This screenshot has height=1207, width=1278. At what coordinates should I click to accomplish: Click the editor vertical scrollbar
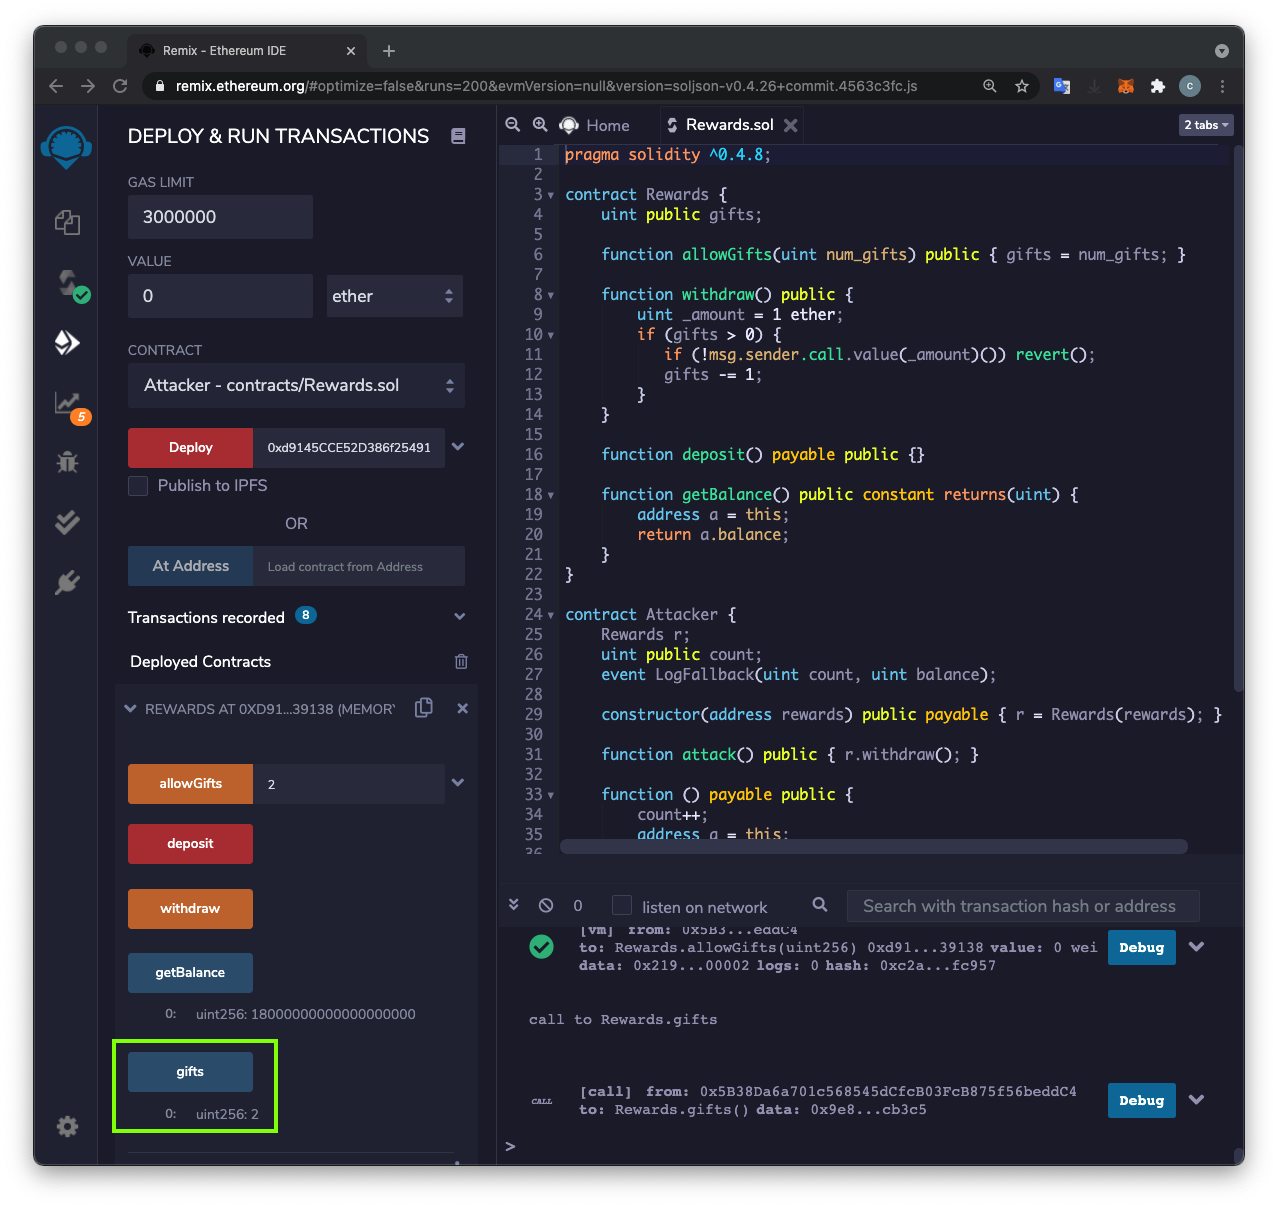click(x=1238, y=418)
